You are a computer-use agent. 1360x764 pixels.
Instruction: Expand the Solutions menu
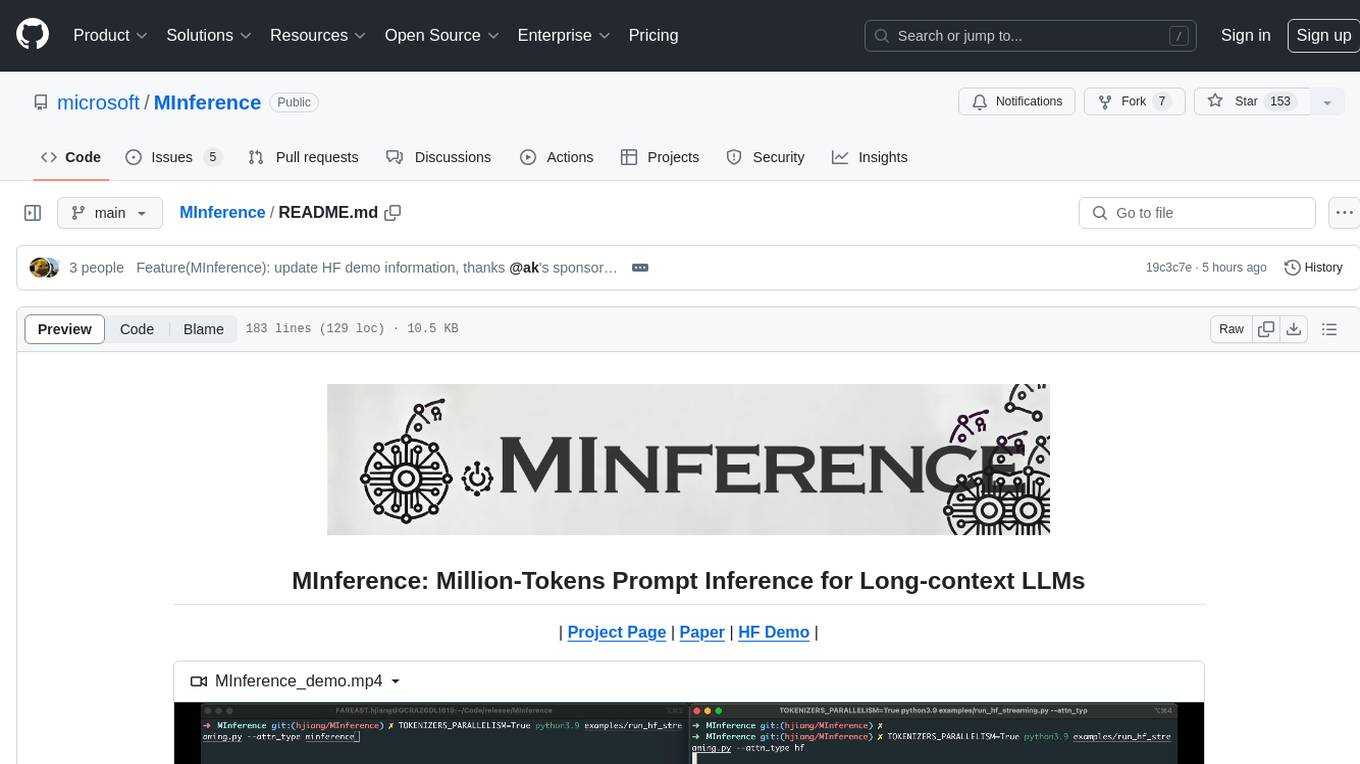pyautogui.click(x=208, y=35)
